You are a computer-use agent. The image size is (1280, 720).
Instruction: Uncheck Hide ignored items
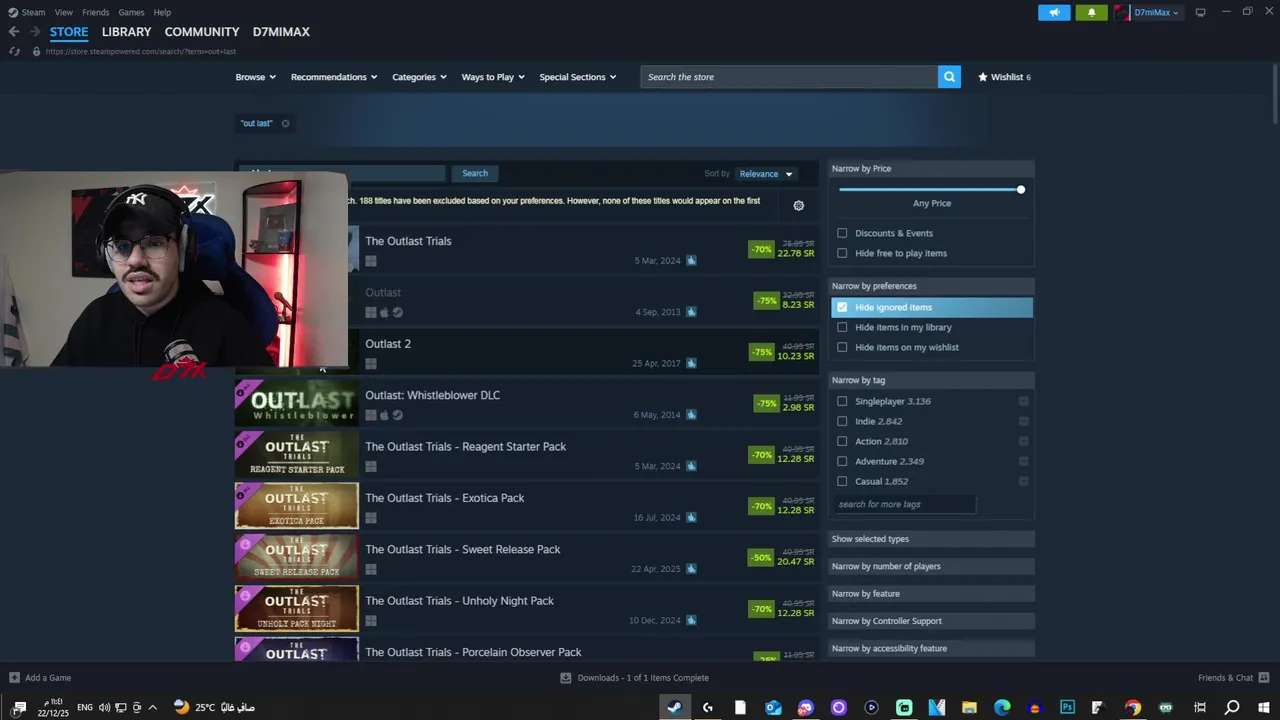pyautogui.click(x=842, y=307)
